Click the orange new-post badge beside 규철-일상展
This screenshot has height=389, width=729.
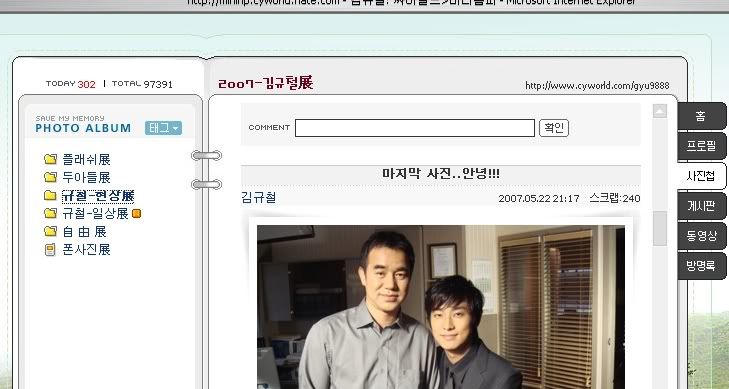click(136, 213)
